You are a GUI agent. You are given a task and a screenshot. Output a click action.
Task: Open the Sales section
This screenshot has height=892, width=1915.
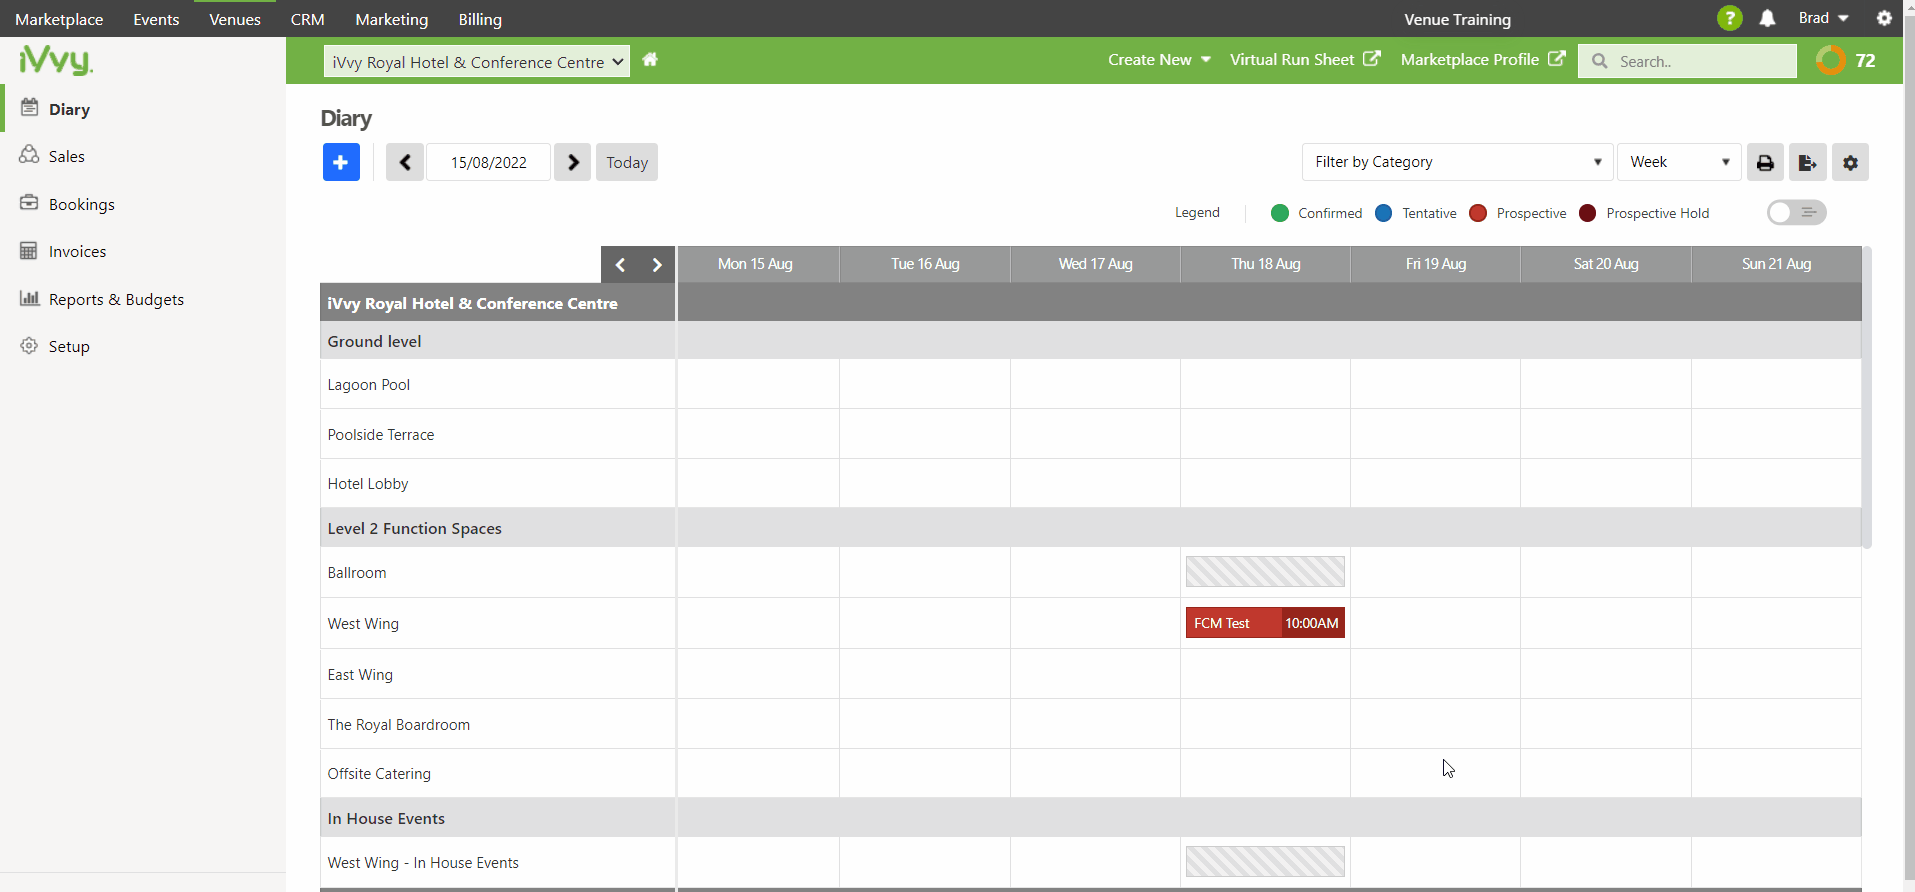coord(66,156)
